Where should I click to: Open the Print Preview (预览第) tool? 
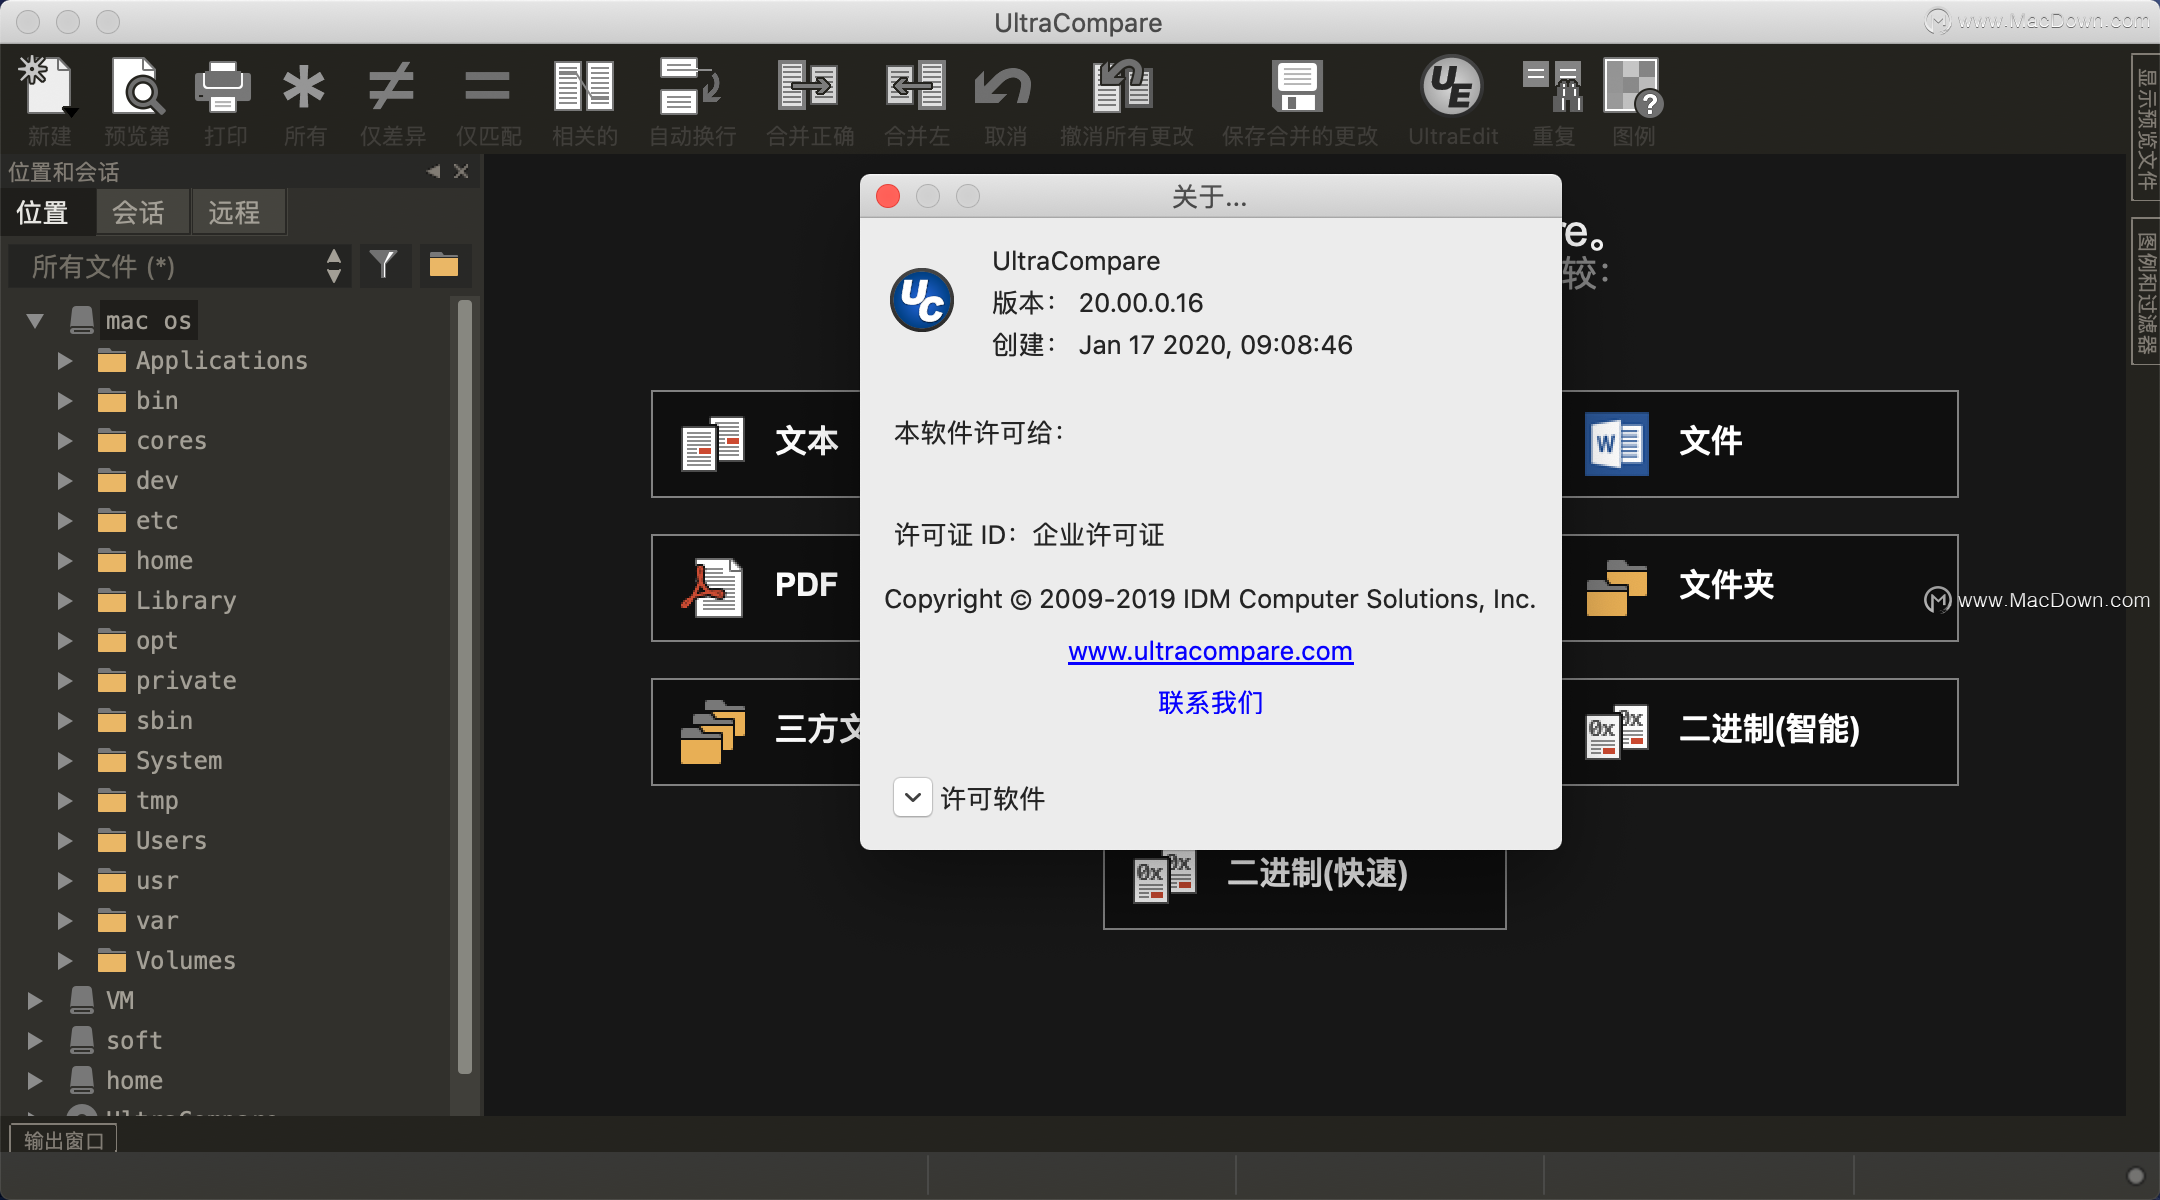(x=137, y=88)
